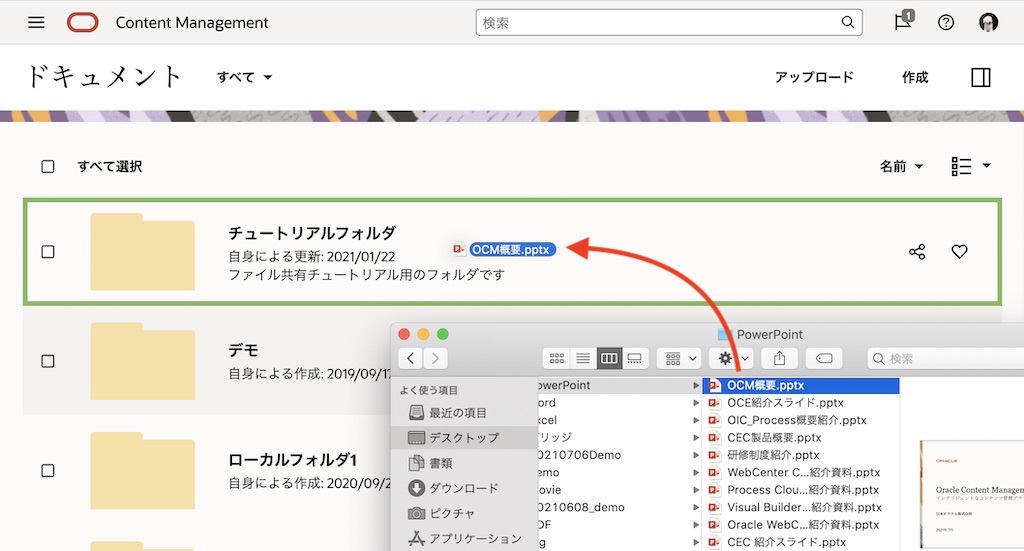Open the hamburger navigation menu
This screenshot has height=551, width=1024.
click(36, 22)
